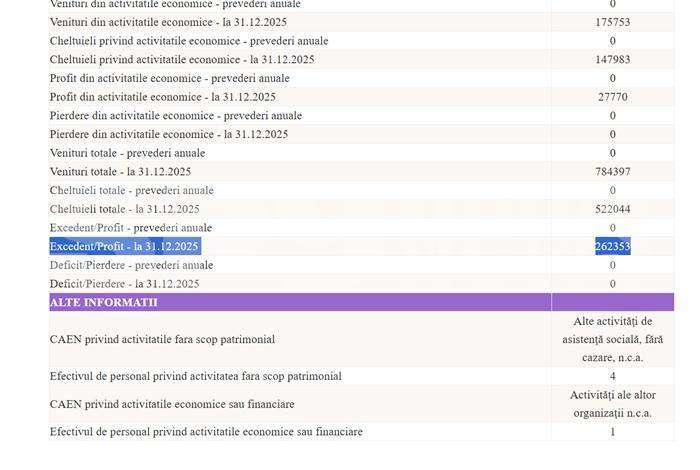
Task: Click 'Efectivul de personal privind activitatile economice sau financiare'
Action: click(206, 433)
